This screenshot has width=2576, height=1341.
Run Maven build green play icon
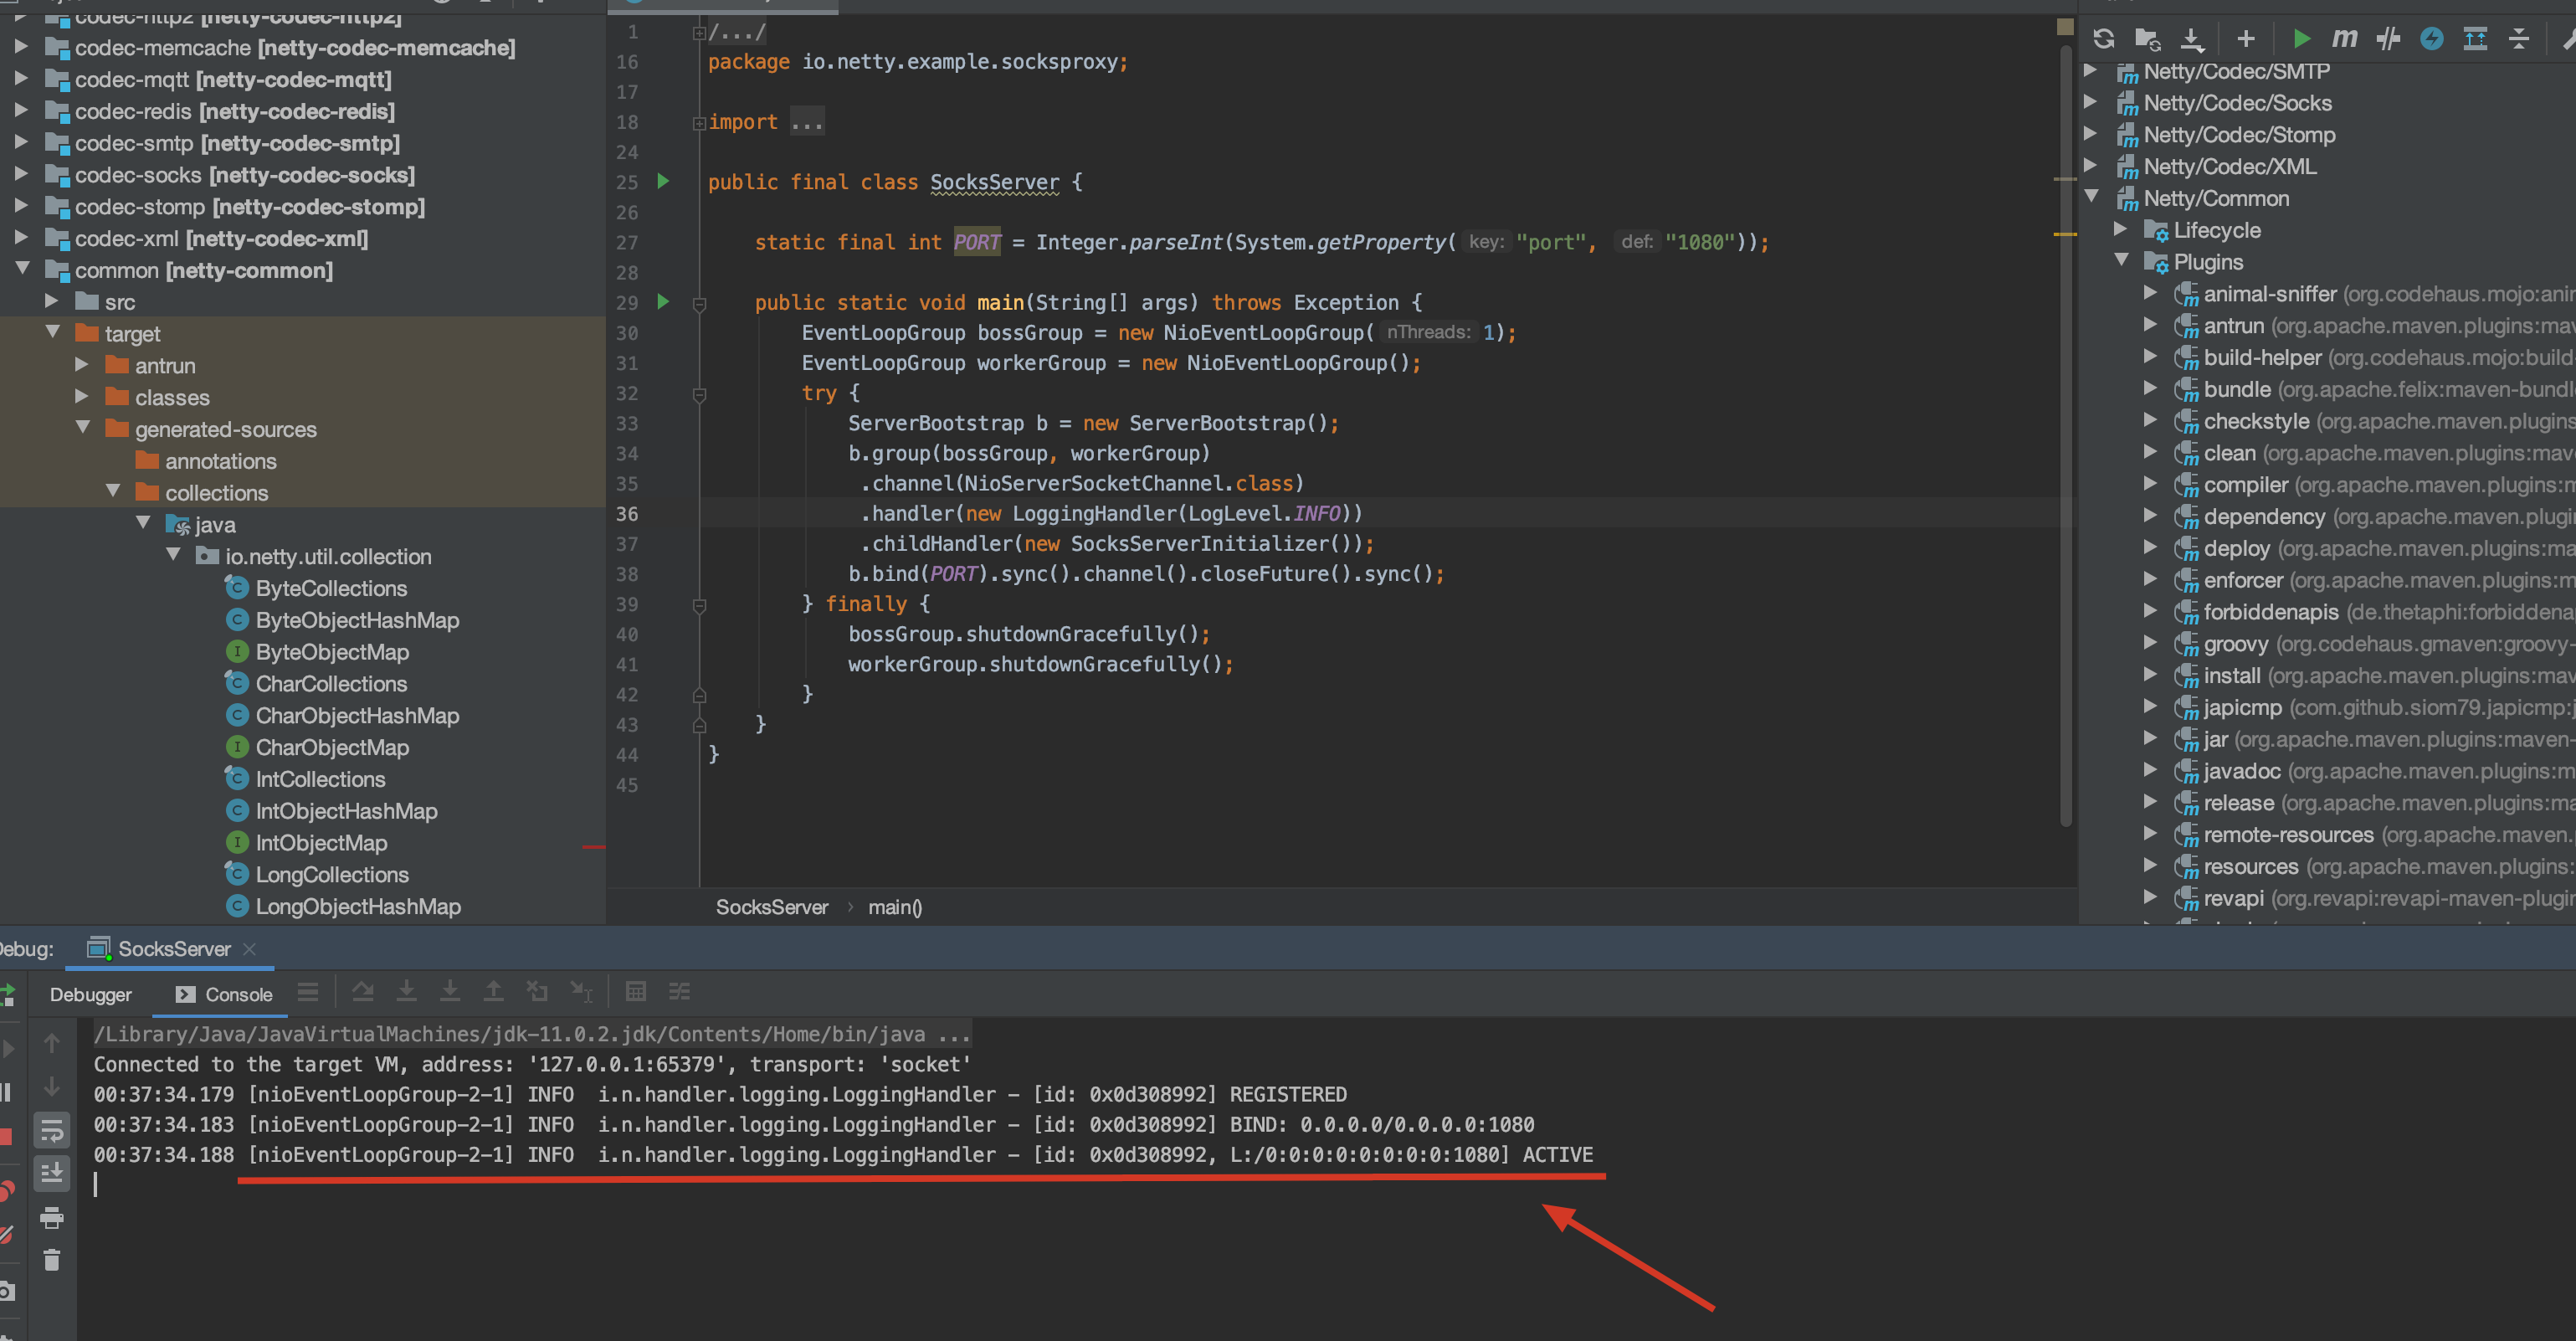click(x=2301, y=39)
